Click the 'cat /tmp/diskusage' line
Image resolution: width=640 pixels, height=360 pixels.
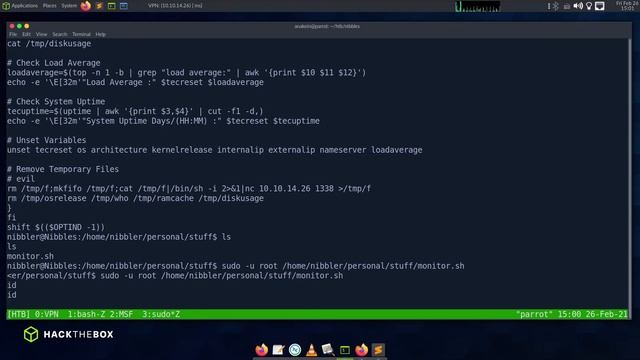[49, 44]
